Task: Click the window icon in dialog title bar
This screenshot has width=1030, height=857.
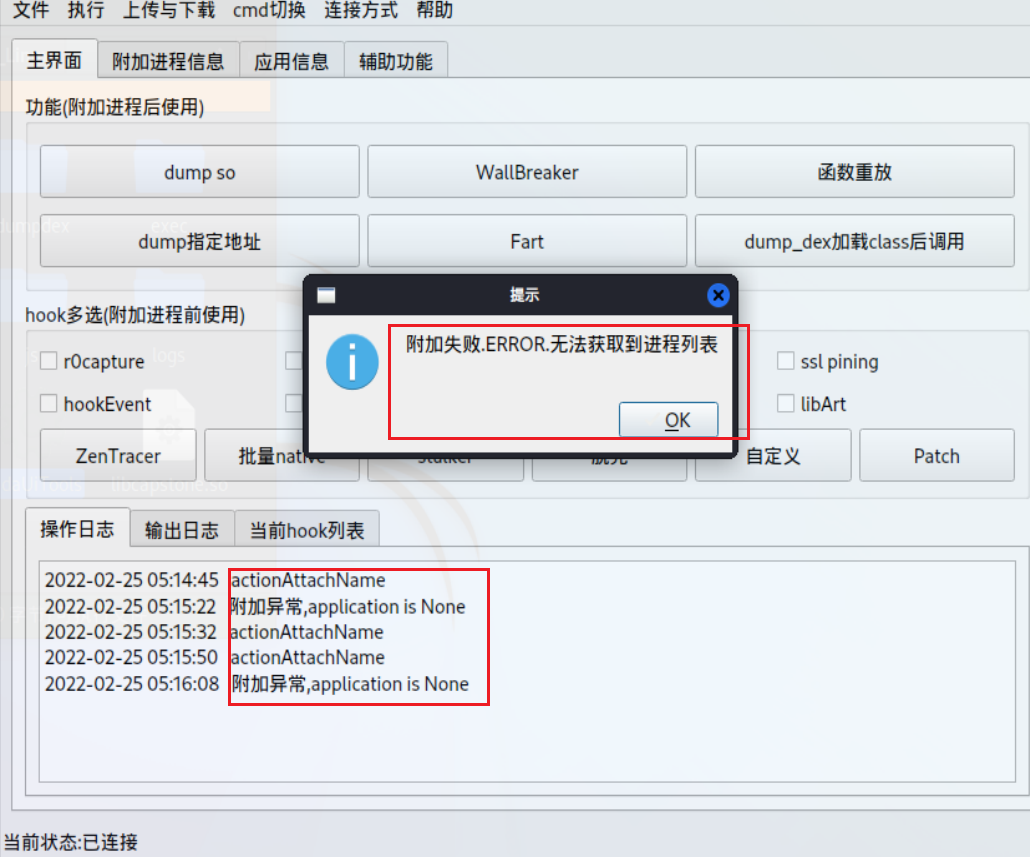Action: click(326, 295)
